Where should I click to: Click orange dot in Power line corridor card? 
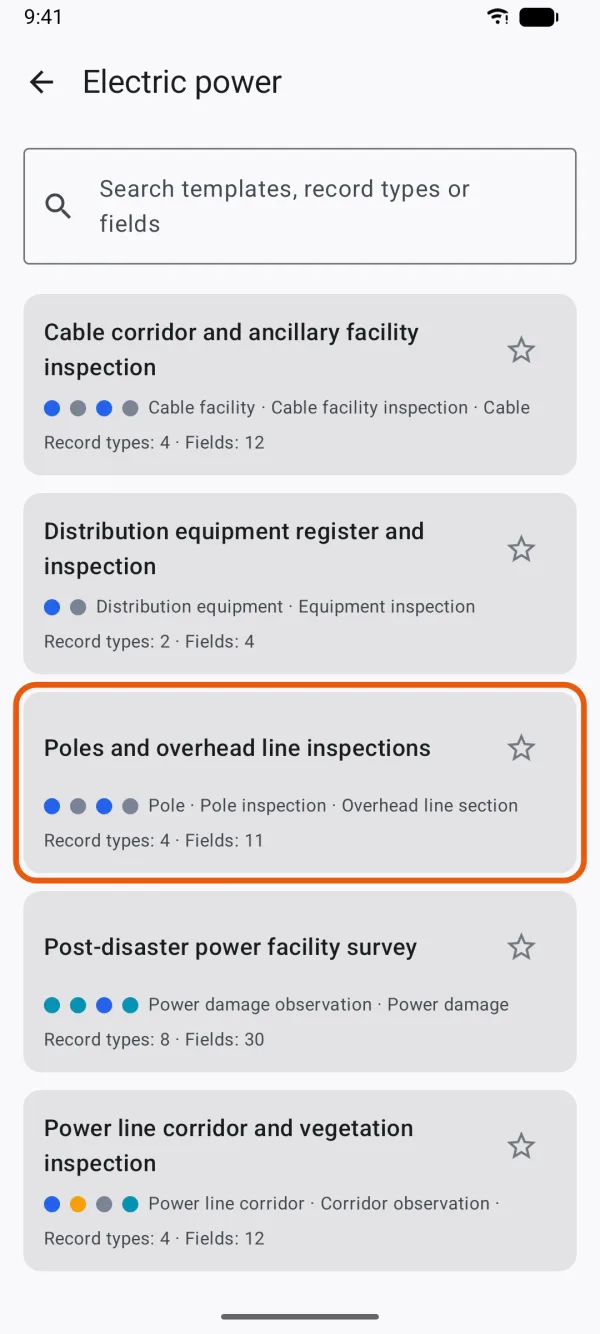(78, 1204)
